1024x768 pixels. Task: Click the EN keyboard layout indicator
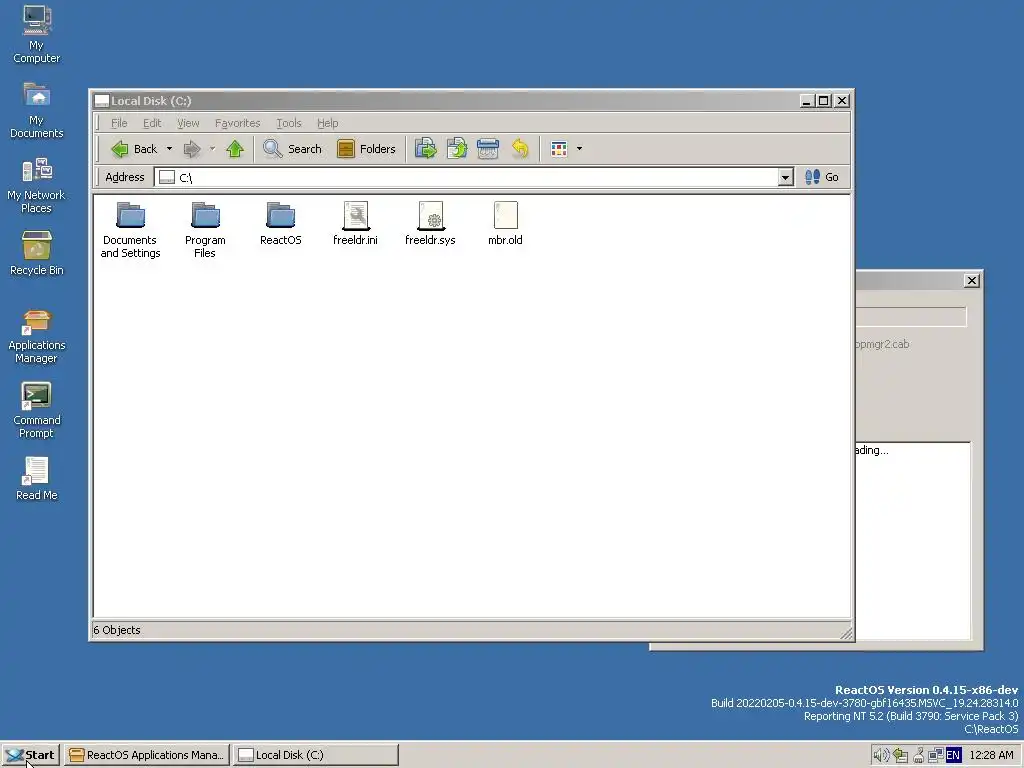tap(953, 755)
